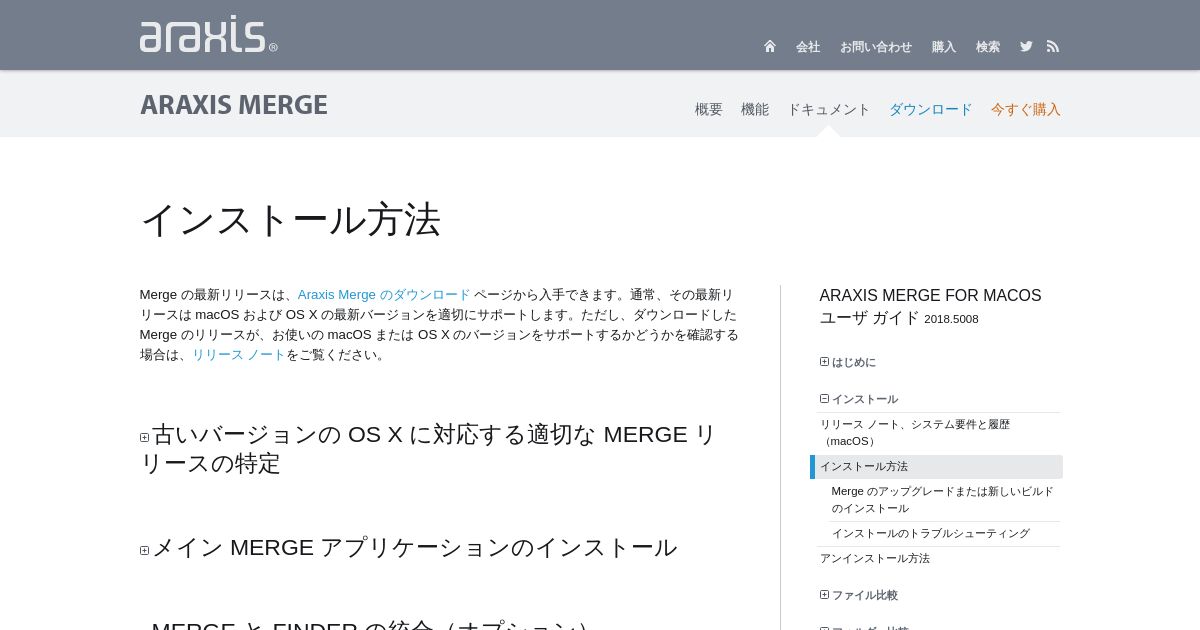Open 検索 in top navigation

pyautogui.click(x=988, y=47)
